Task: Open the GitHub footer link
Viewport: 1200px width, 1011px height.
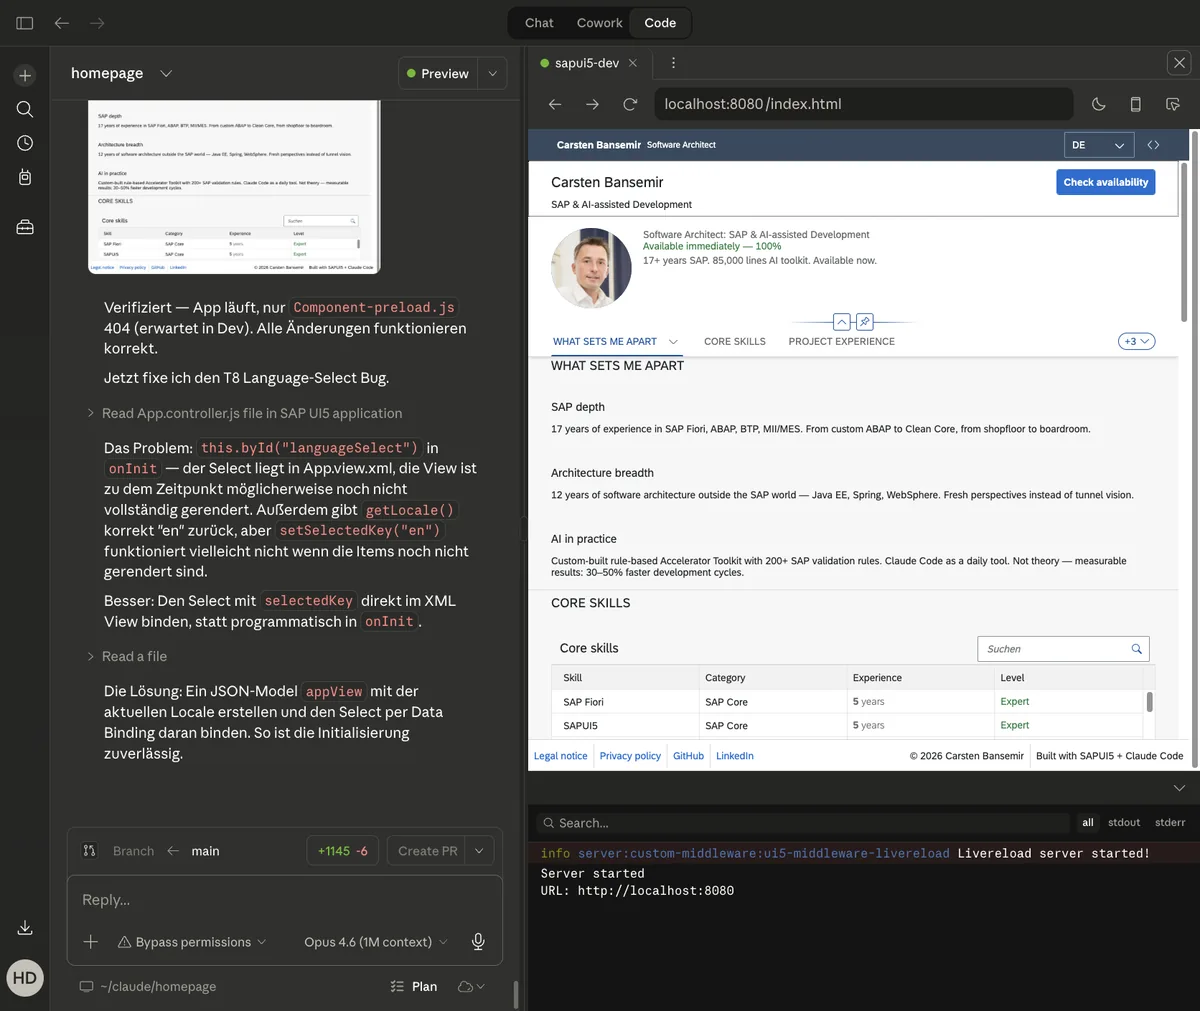Action: tap(688, 756)
